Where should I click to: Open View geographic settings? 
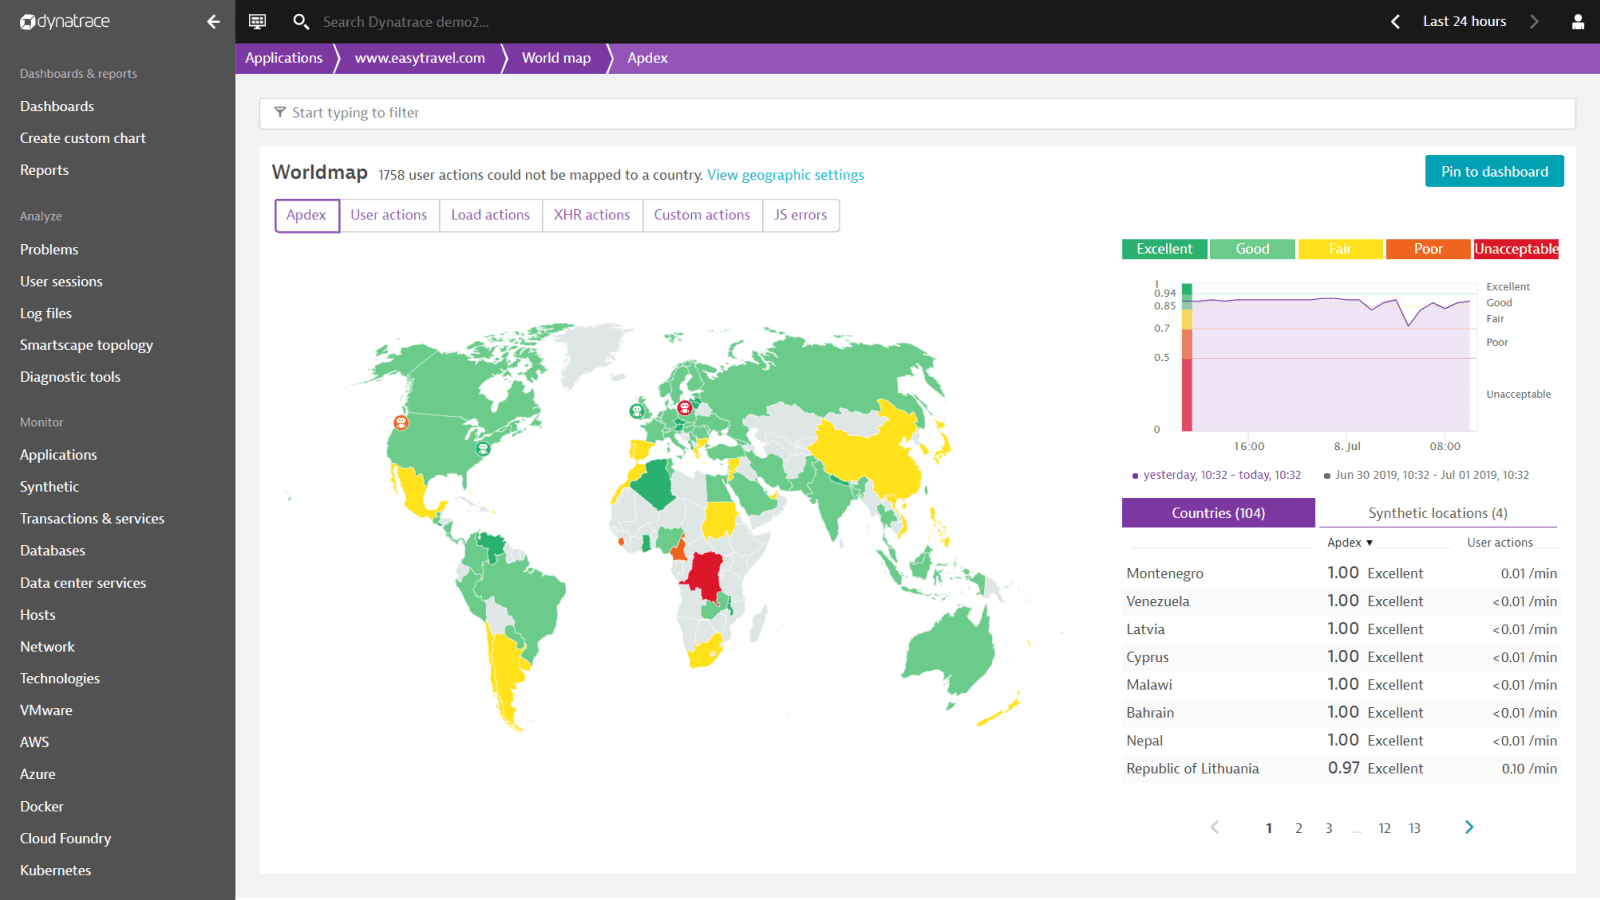[785, 174]
